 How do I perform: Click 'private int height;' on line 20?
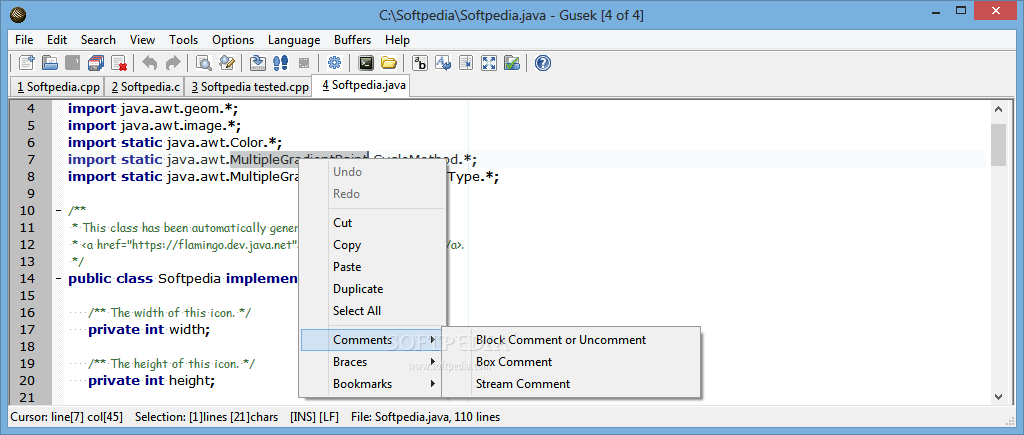(x=152, y=380)
